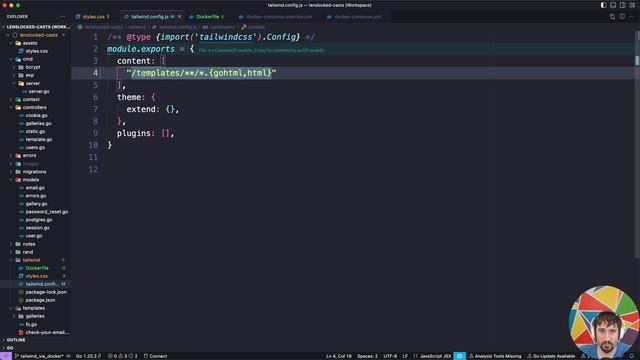The height and width of the screenshot is (360, 640).
Task: Switch to styles.css tab
Action: pos(94,17)
